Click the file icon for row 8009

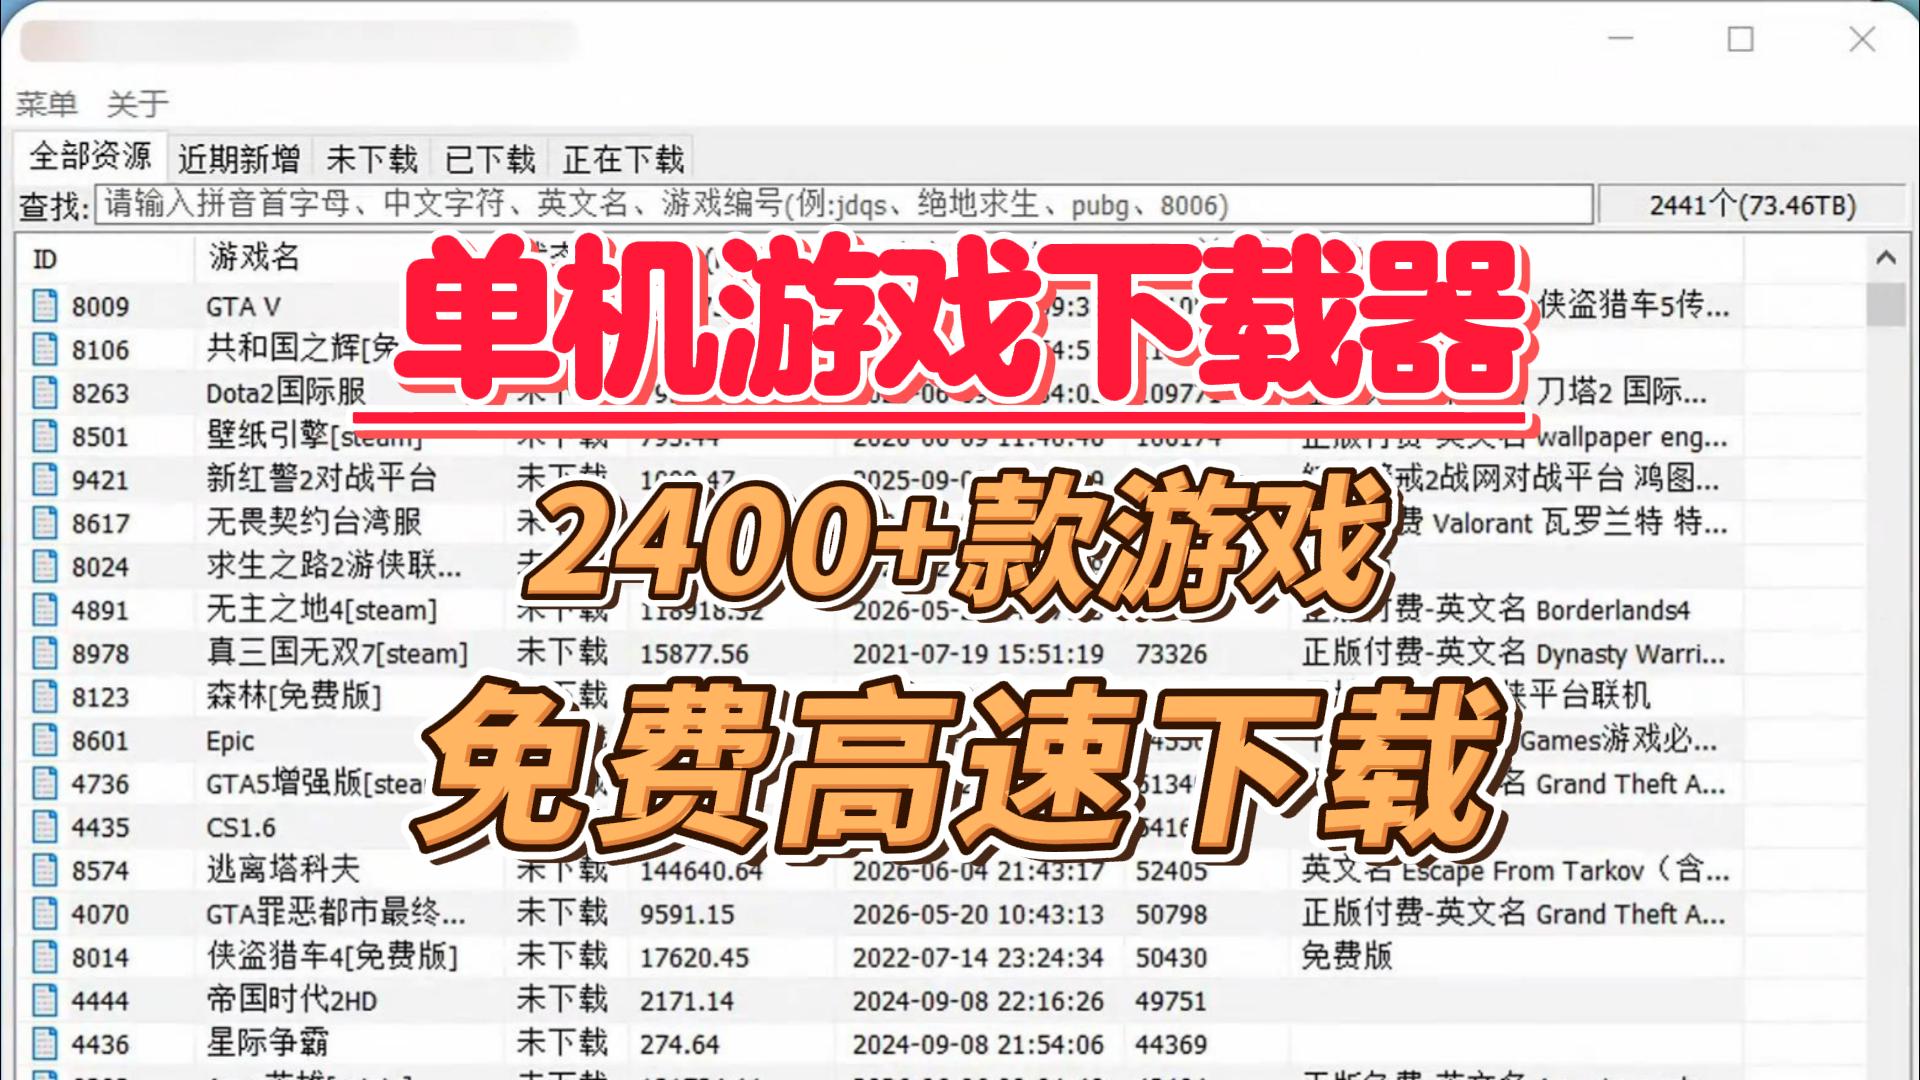pos(45,305)
